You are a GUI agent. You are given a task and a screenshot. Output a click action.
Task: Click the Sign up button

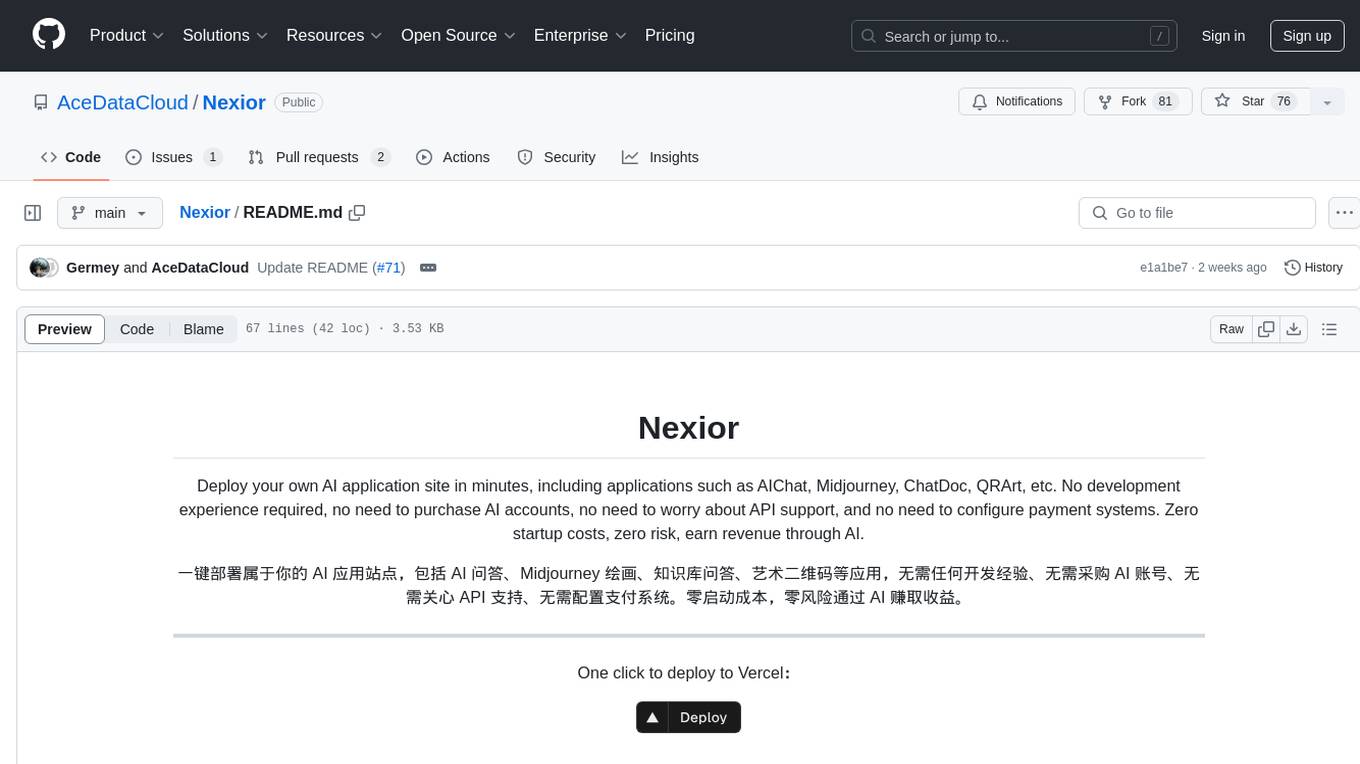pyautogui.click(x=1307, y=36)
